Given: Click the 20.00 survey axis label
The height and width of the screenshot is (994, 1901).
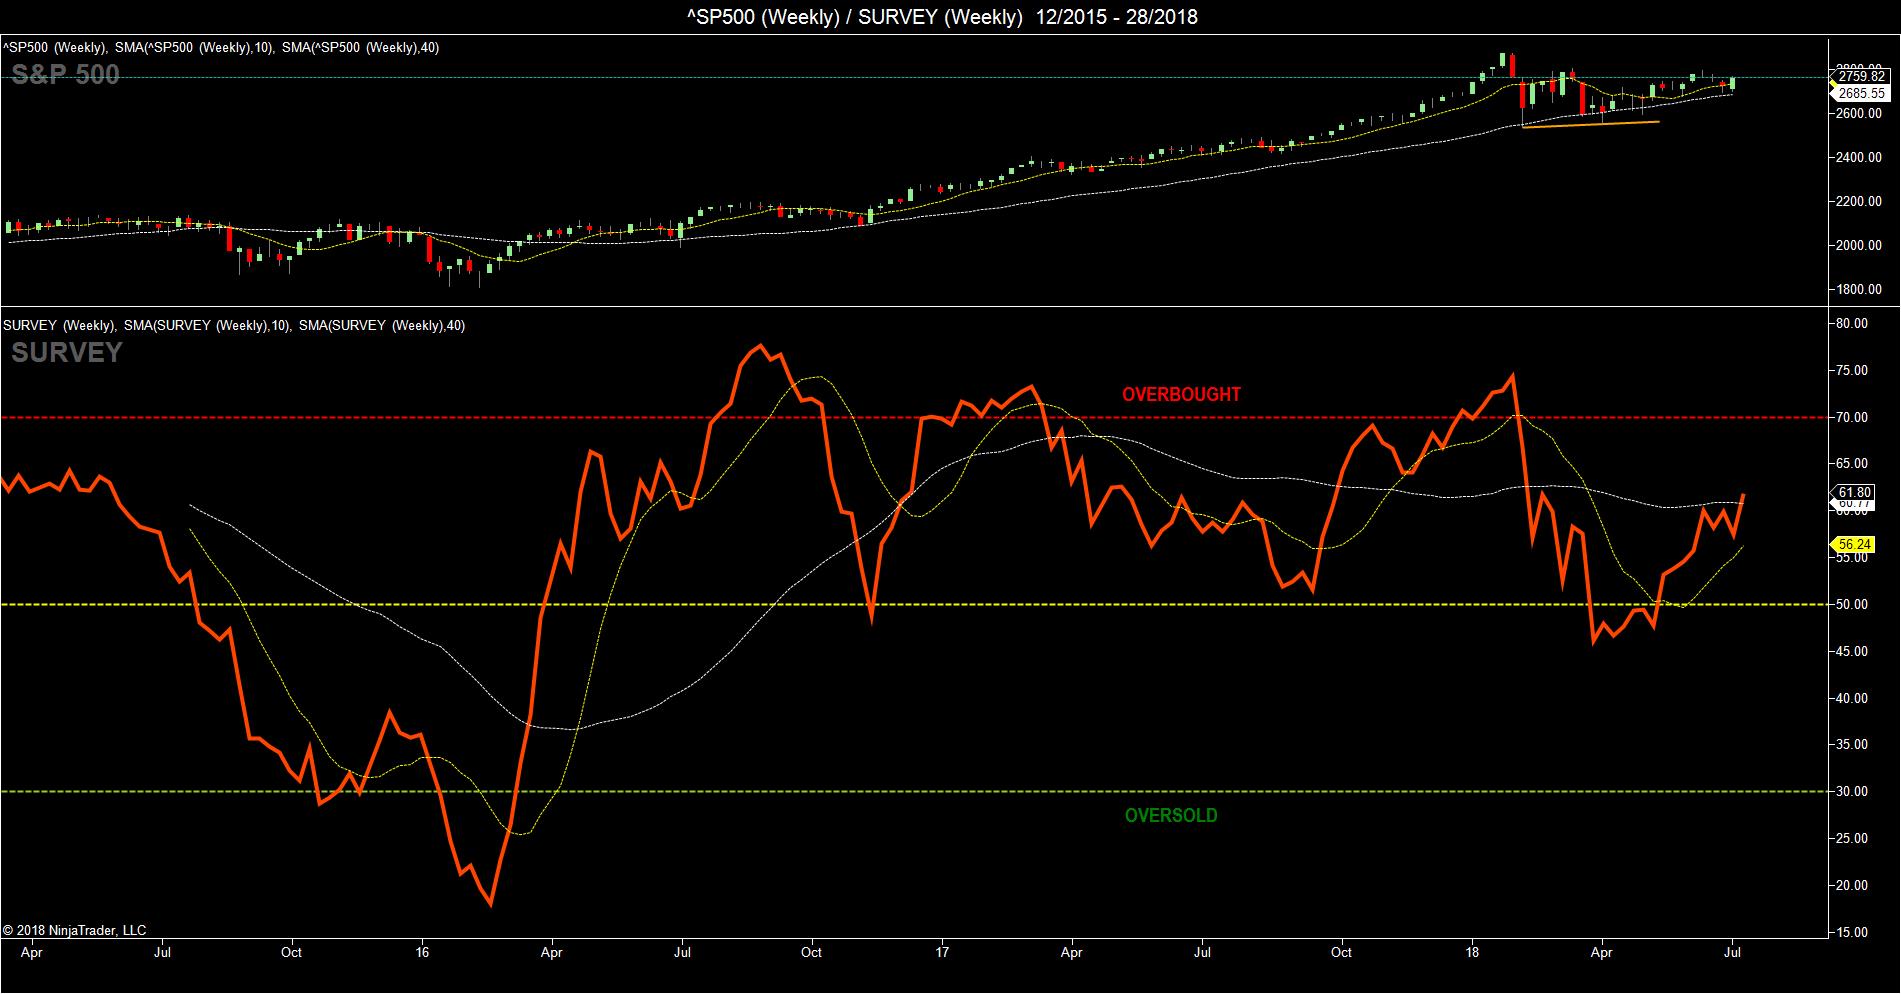Looking at the screenshot, I should (1852, 885).
